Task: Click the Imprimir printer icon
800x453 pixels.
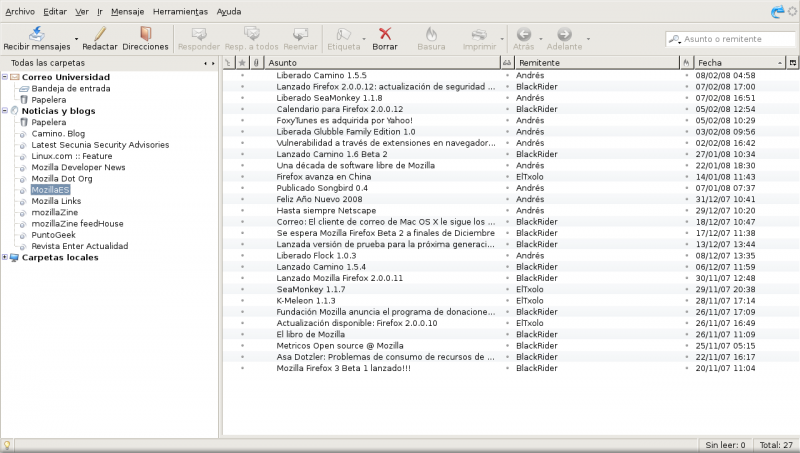Action: (479, 34)
